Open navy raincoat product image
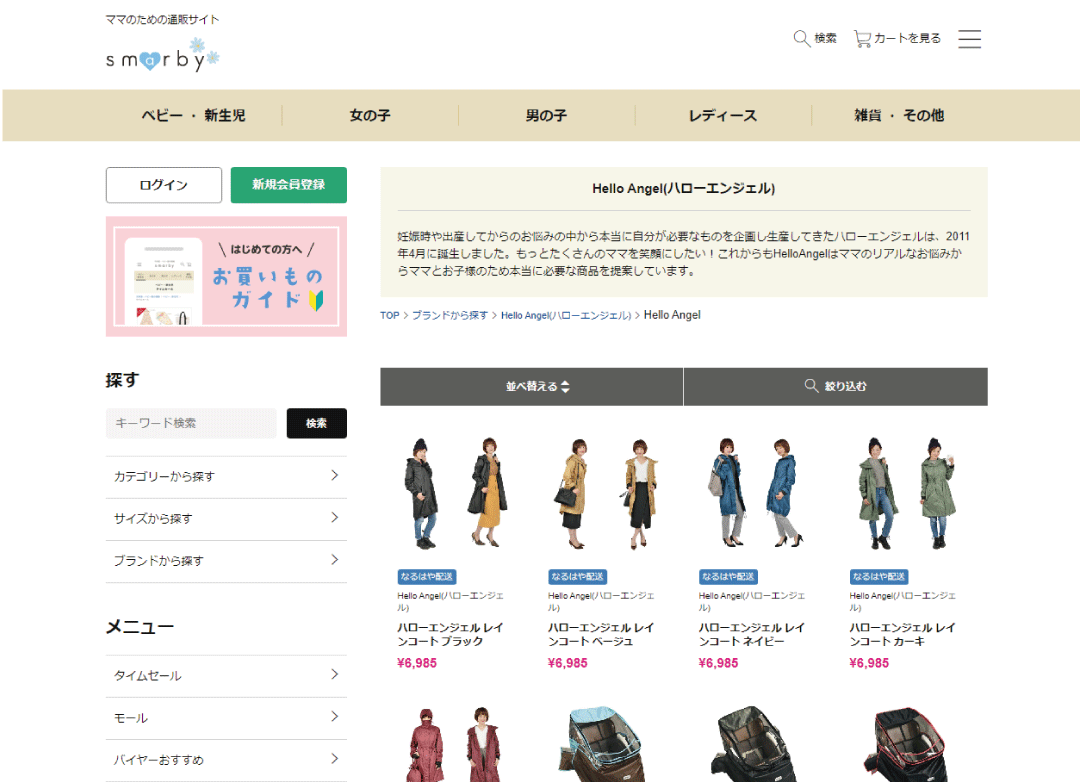The width and height of the screenshot is (1080, 782). tap(757, 493)
